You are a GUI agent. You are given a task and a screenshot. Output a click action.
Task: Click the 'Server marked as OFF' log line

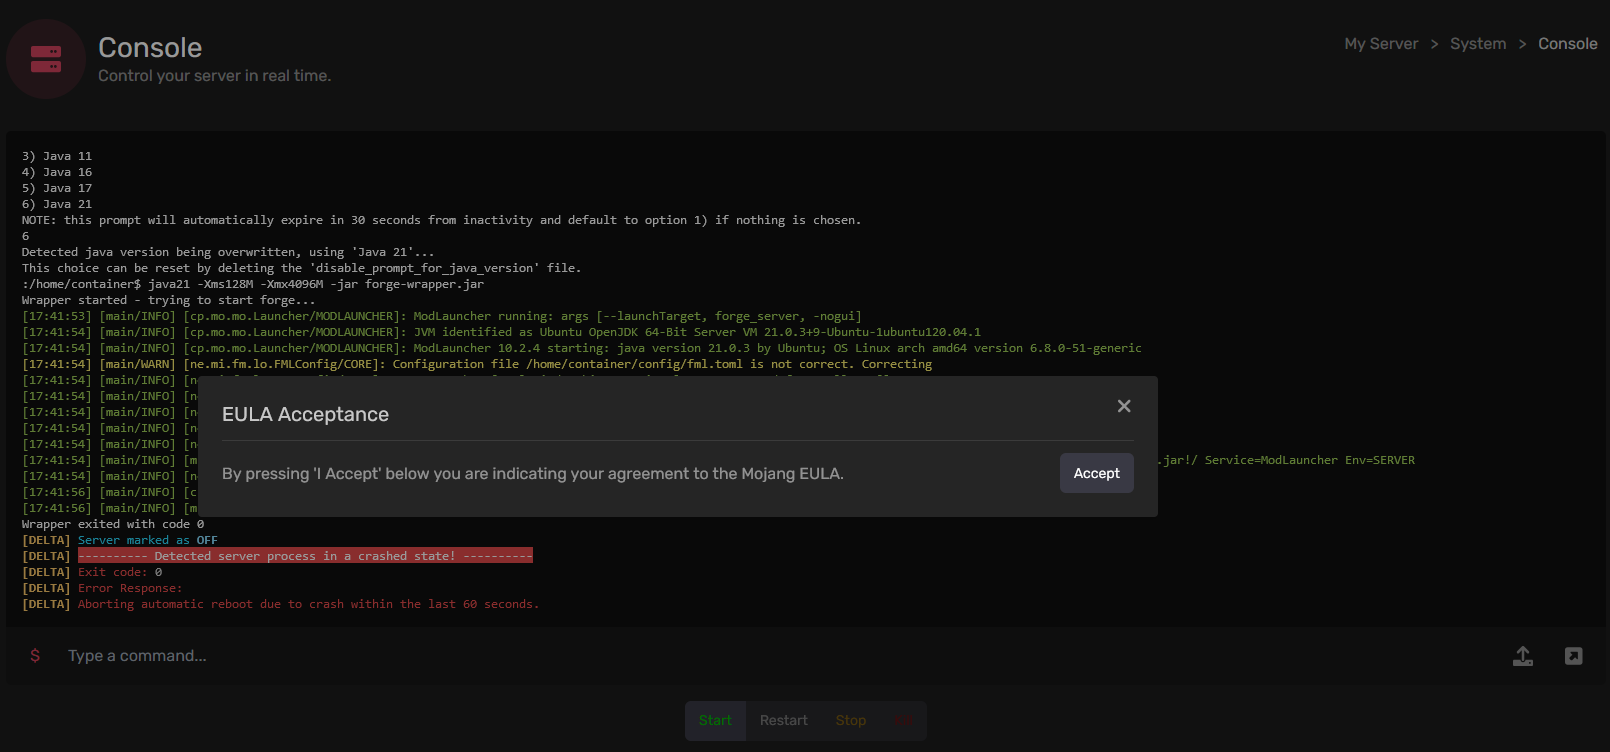(x=147, y=540)
